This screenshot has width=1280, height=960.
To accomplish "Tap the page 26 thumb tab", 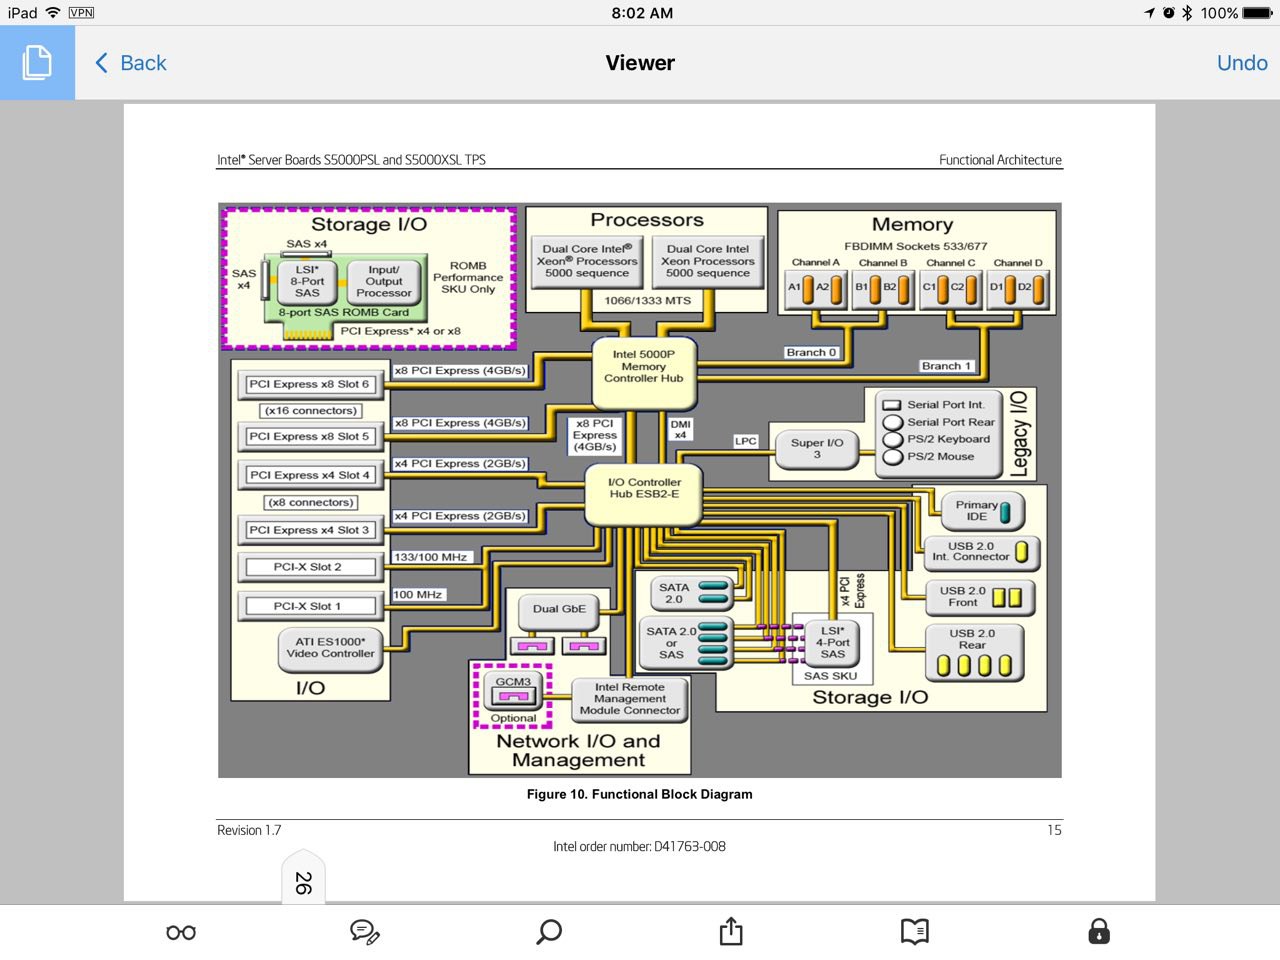I will click(303, 879).
